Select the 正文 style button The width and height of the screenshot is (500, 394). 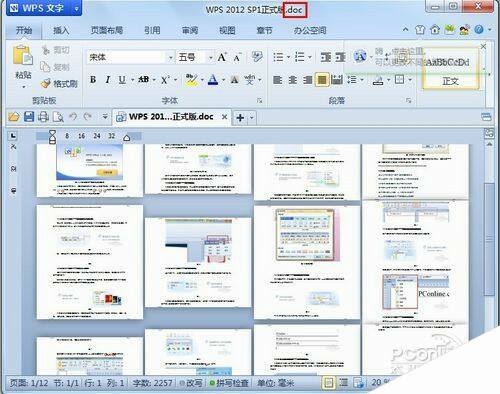click(x=450, y=81)
